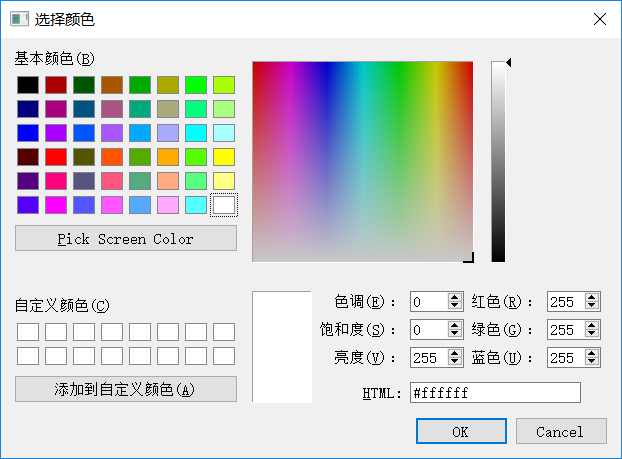
Task: Select the hot pink basic color swatch
Action: (56, 181)
